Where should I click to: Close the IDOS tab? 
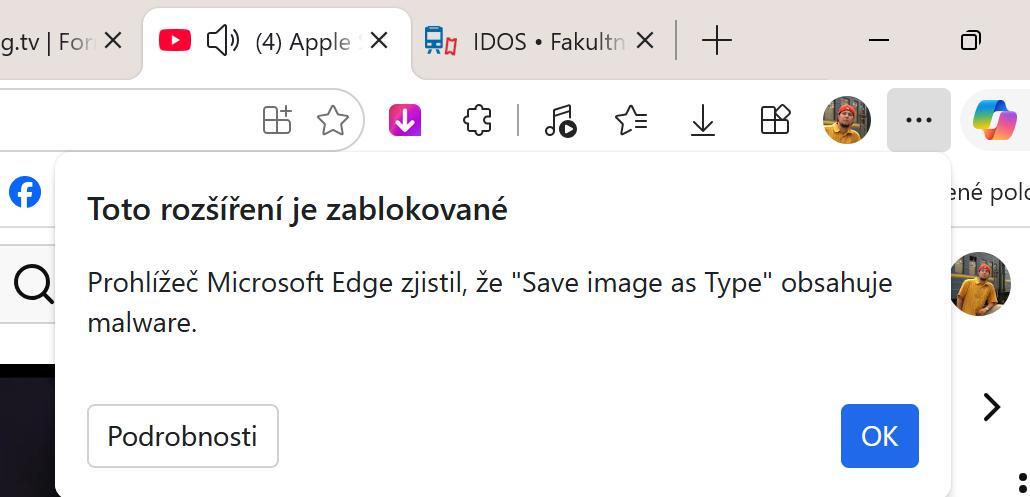[645, 40]
